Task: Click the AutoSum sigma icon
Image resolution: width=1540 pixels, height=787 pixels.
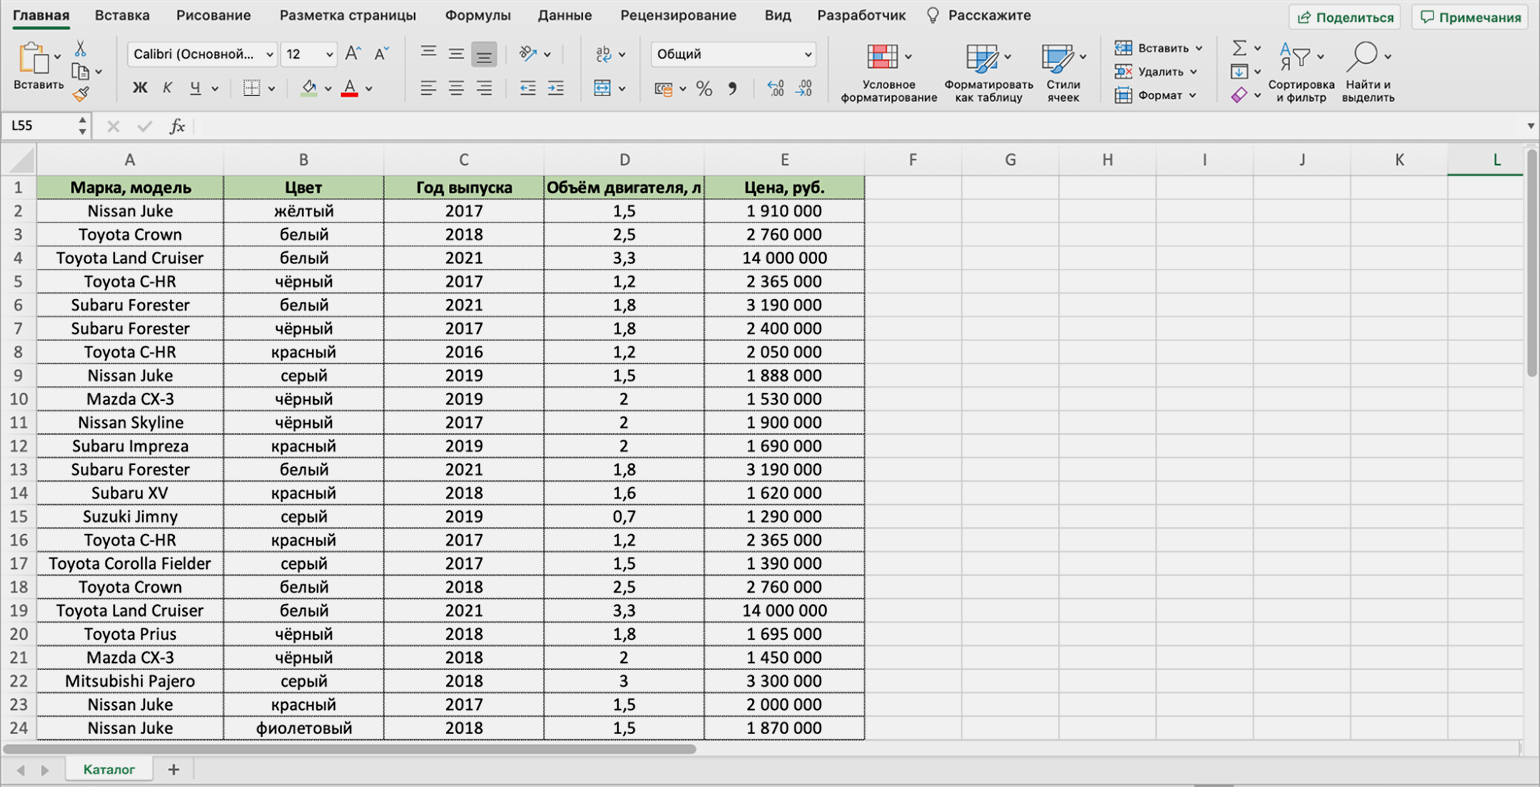Action: pos(1239,48)
